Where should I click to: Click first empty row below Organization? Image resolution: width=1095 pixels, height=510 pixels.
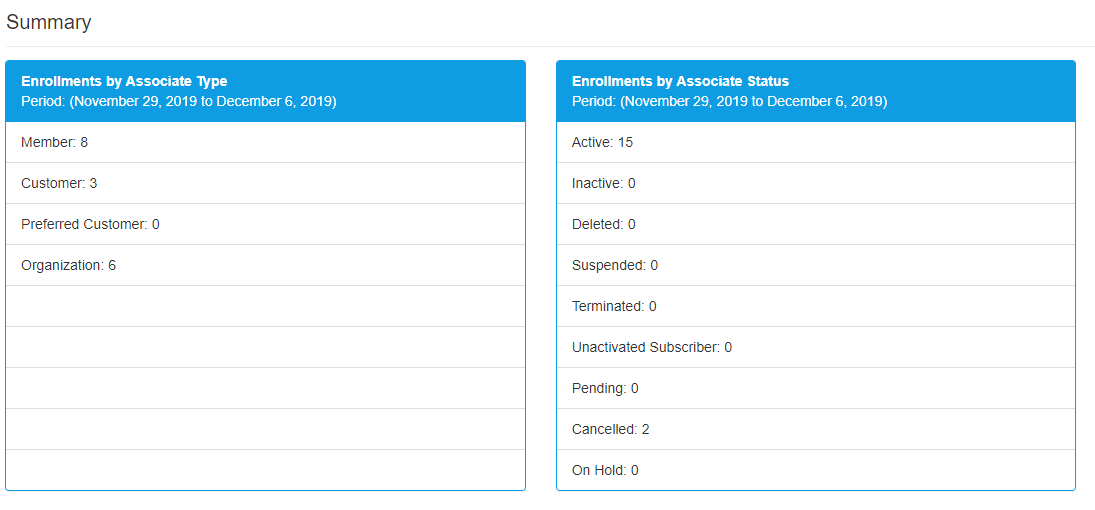pyautogui.click(x=265, y=307)
